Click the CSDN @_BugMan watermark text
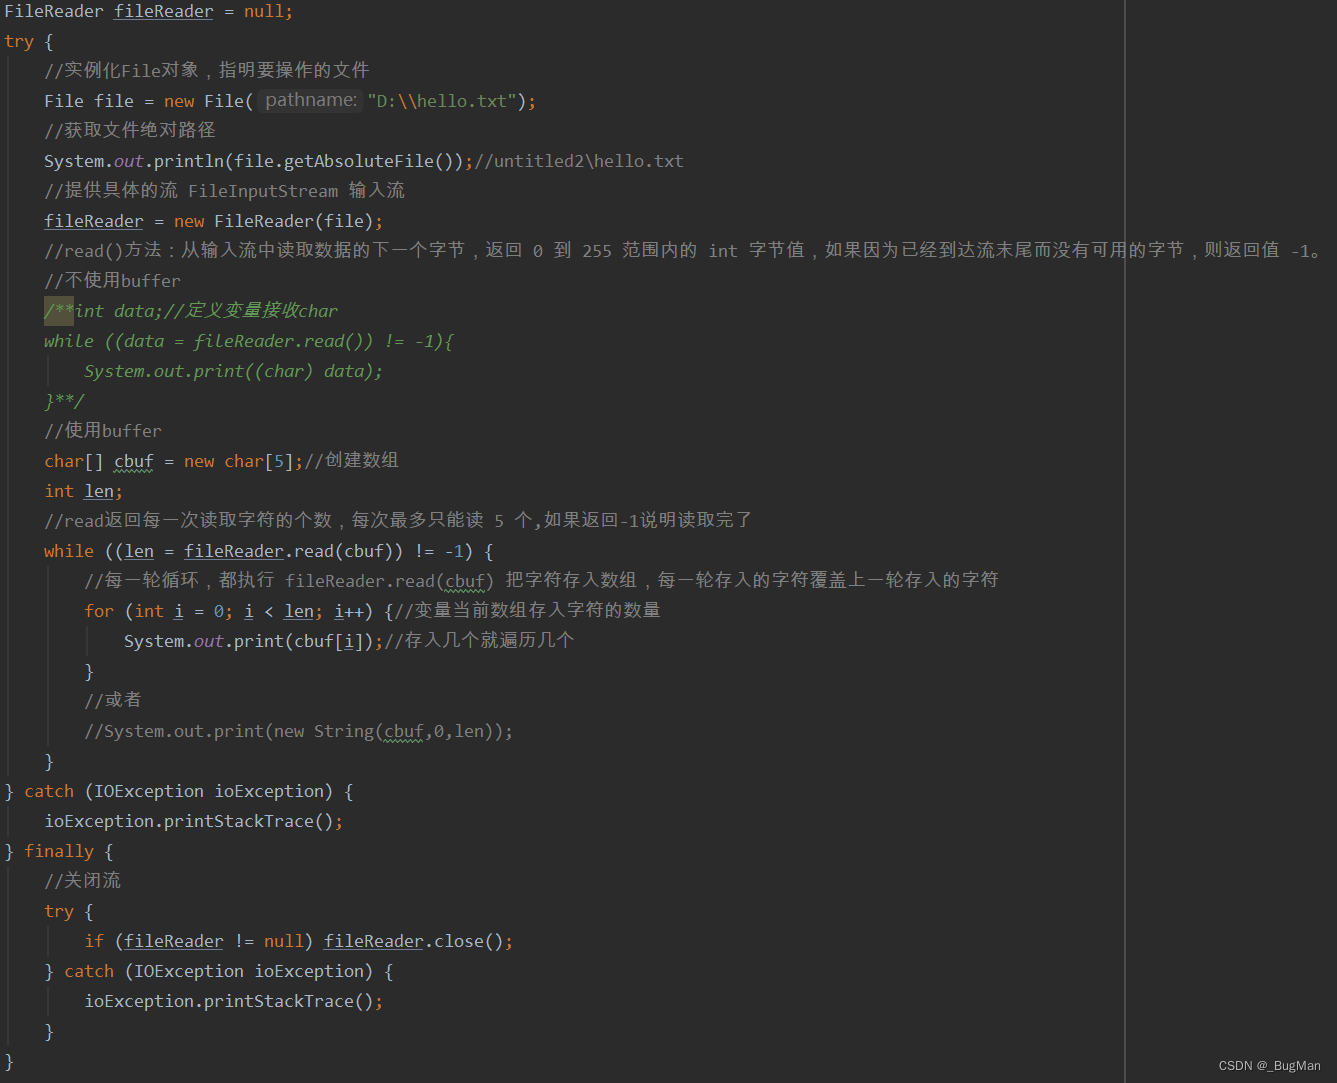This screenshot has width=1337, height=1083. [x=1270, y=1065]
